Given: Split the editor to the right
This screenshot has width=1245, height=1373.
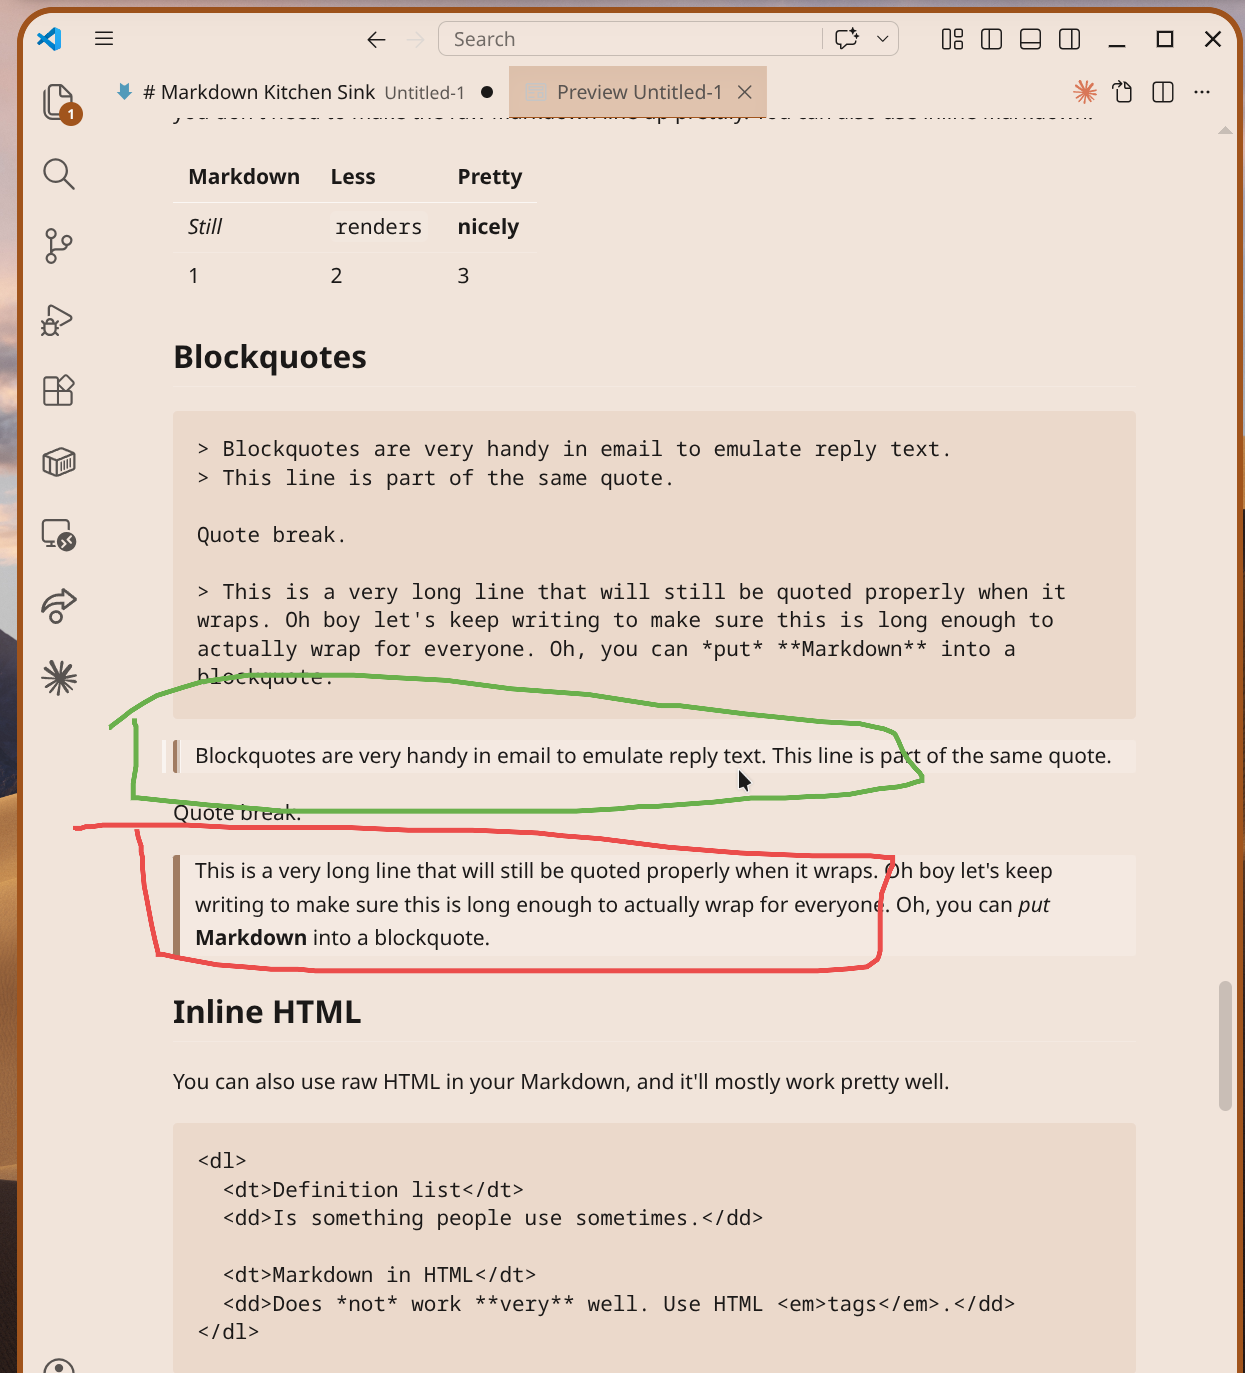Looking at the screenshot, I should [x=1163, y=92].
